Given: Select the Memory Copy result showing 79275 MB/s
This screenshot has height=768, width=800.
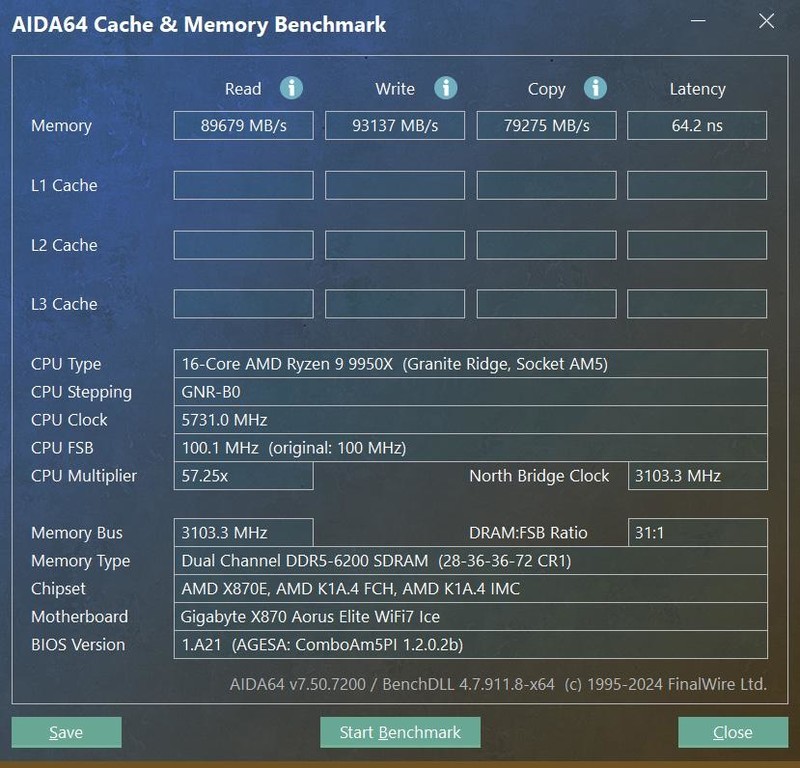Looking at the screenshot, I should tap(546, 125).
